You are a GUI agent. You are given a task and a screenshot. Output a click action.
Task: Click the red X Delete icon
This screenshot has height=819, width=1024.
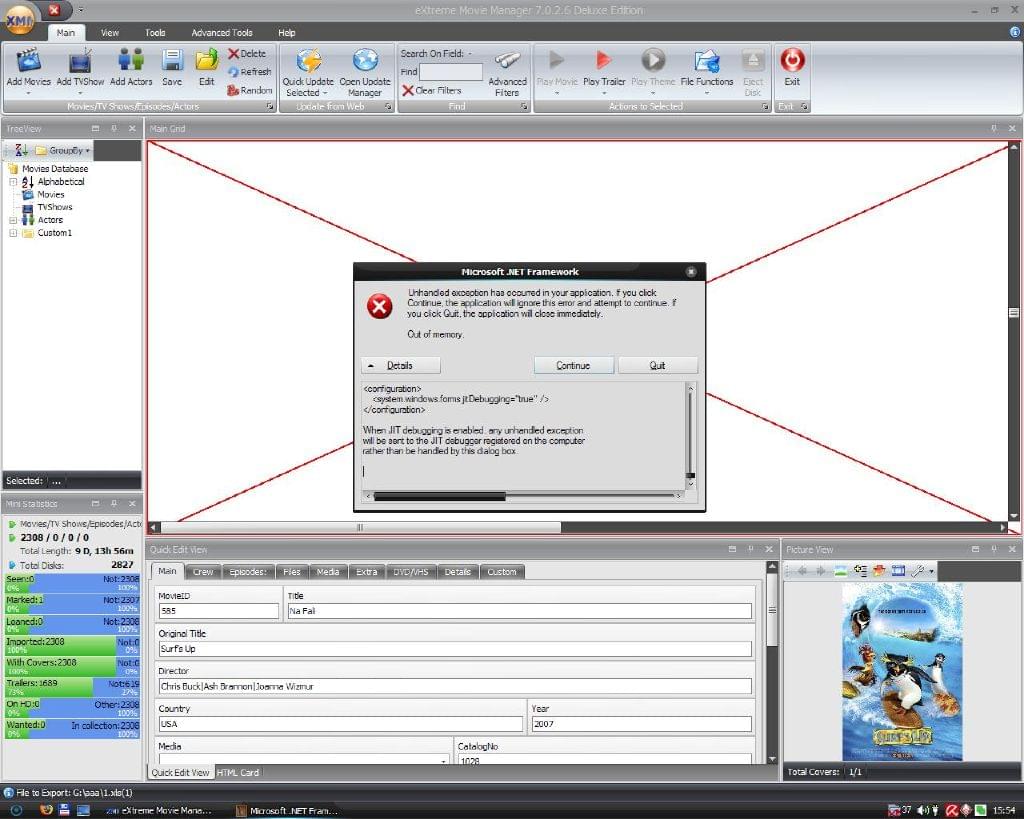(x=233, y=54)
